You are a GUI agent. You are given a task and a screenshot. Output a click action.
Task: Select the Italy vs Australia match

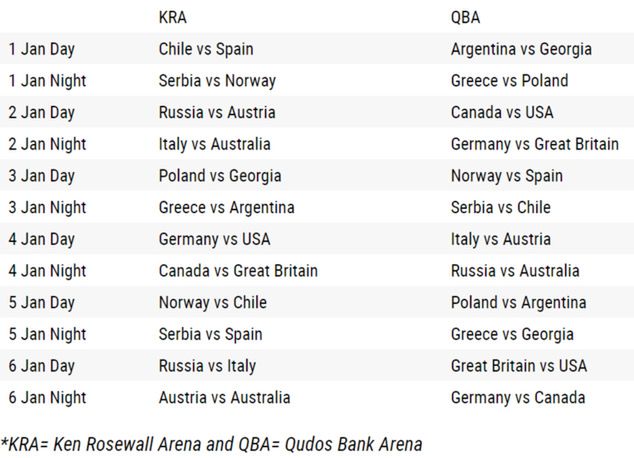[214, 144]
